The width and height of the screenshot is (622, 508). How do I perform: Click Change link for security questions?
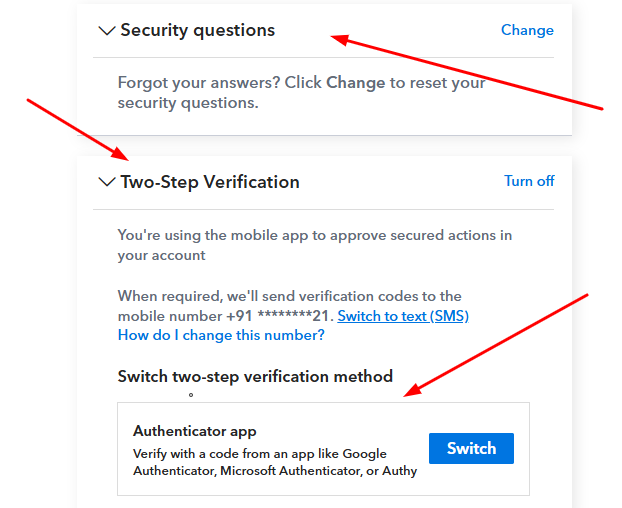coord(527,30)
